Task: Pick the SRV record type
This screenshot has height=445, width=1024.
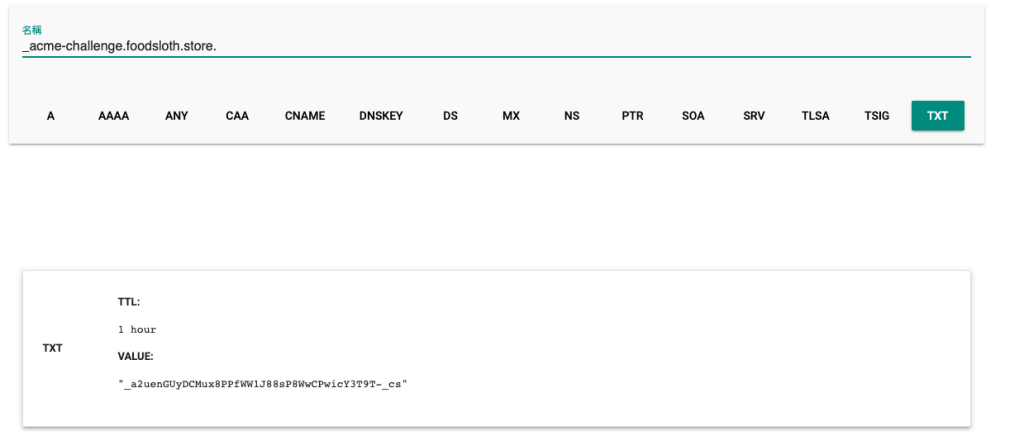Action: pyautogui.click(x=754, y=116)
